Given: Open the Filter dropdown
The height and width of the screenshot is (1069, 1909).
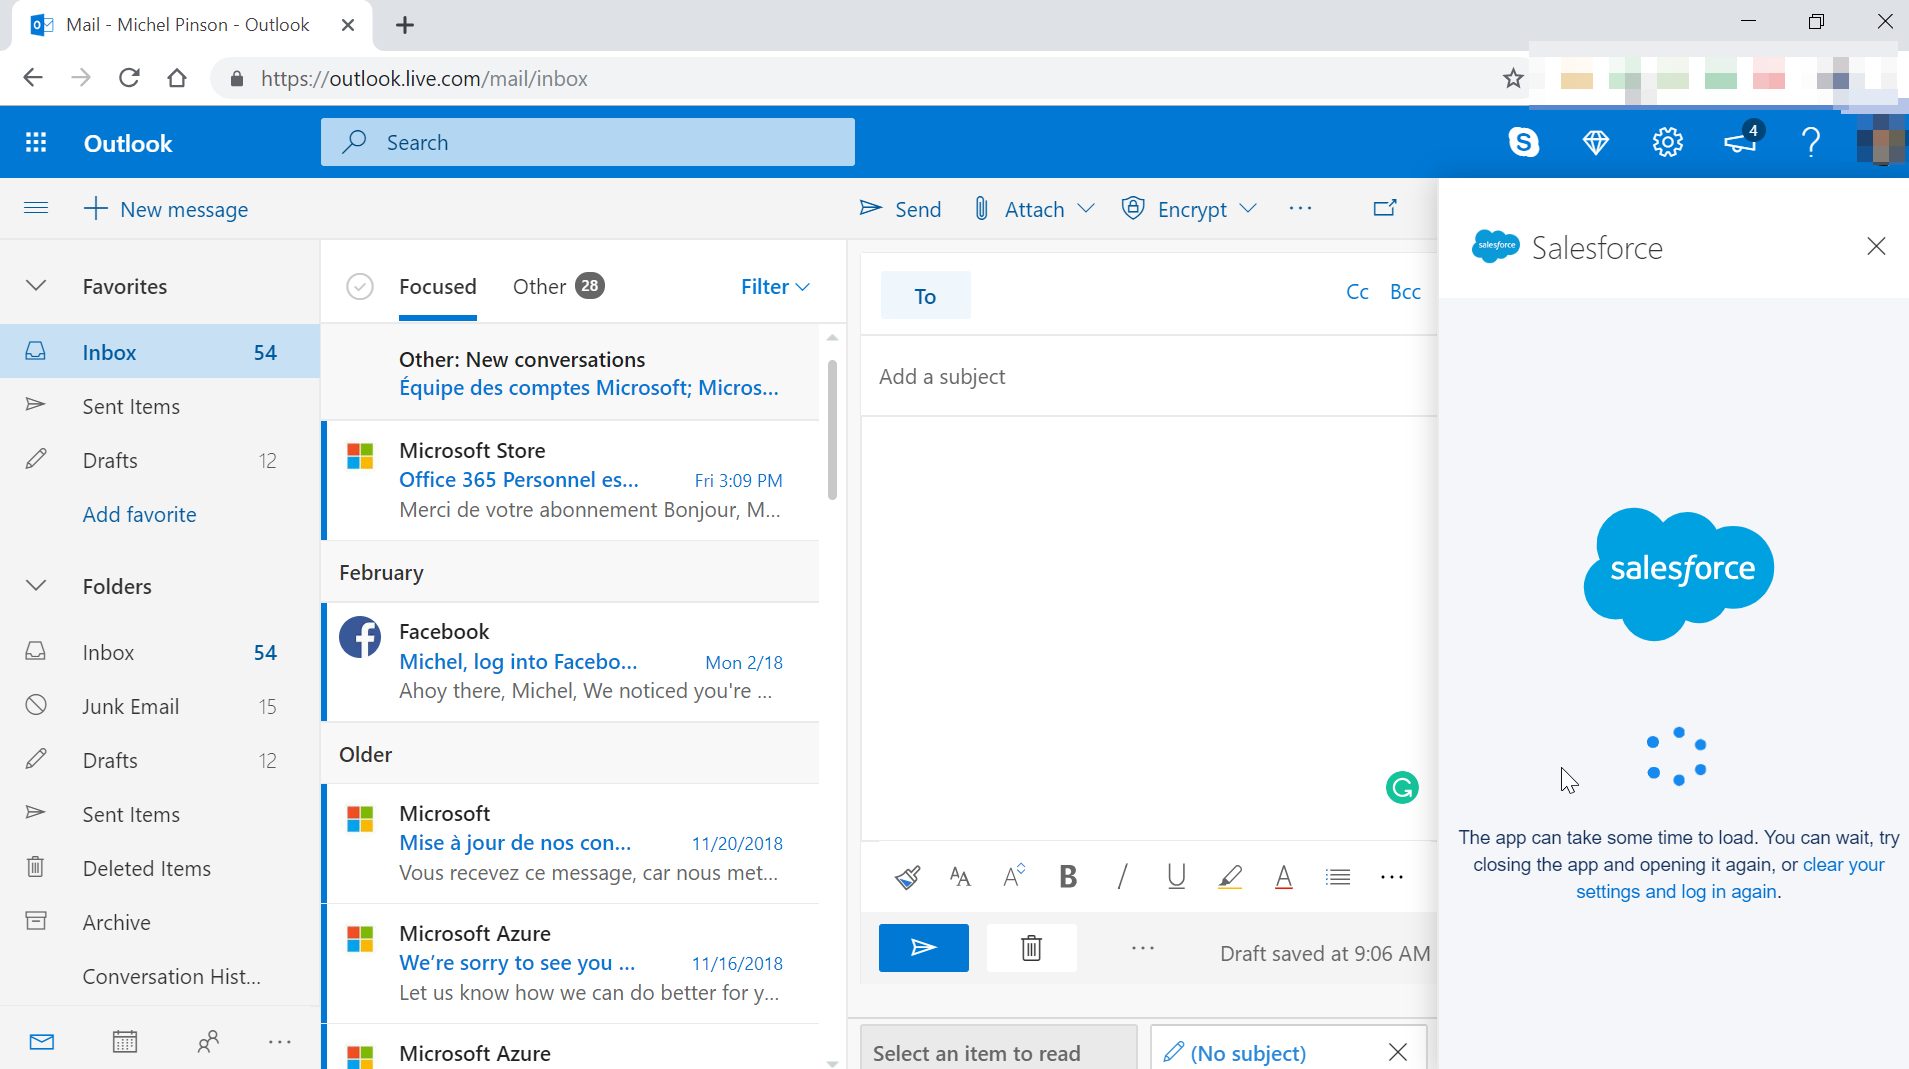Looking at the screenshot, I should (x=775, y=287).
